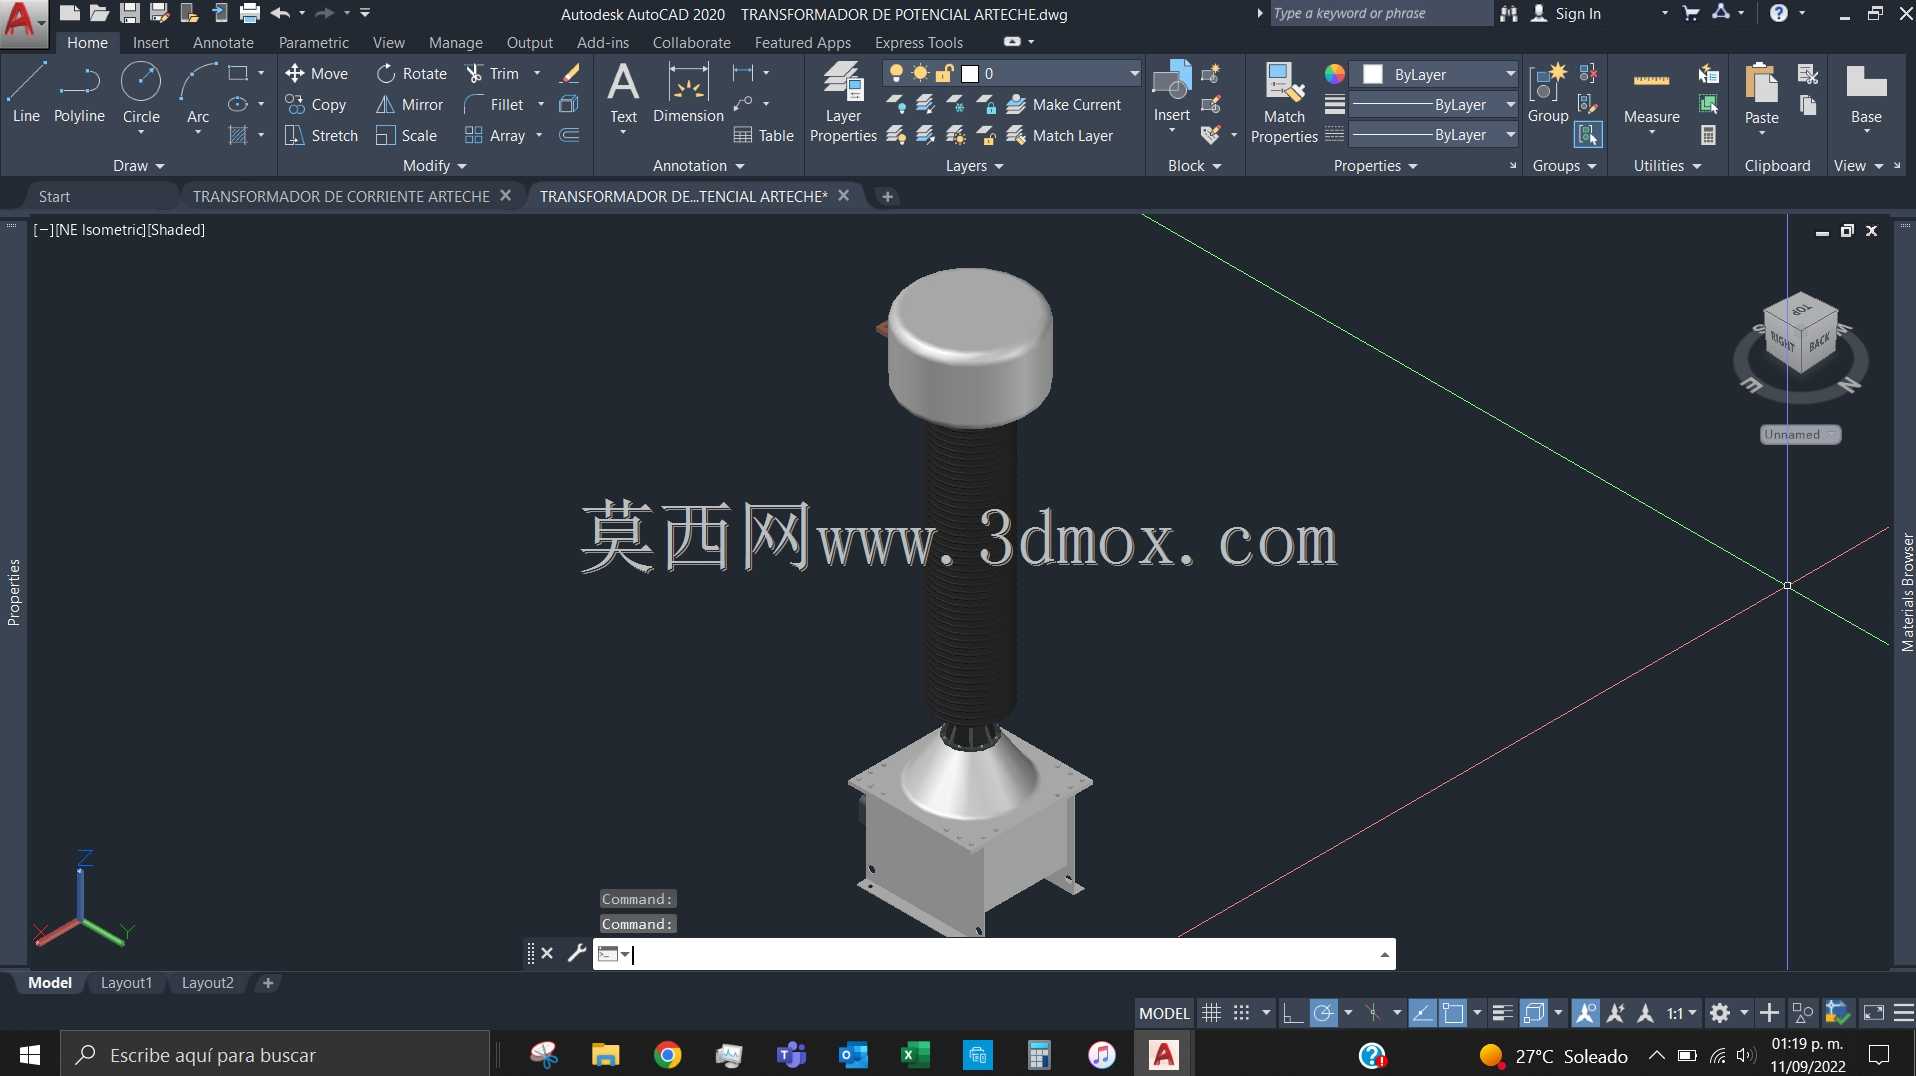Toggle snap mode in status bar

(x=1241, y=1013)
